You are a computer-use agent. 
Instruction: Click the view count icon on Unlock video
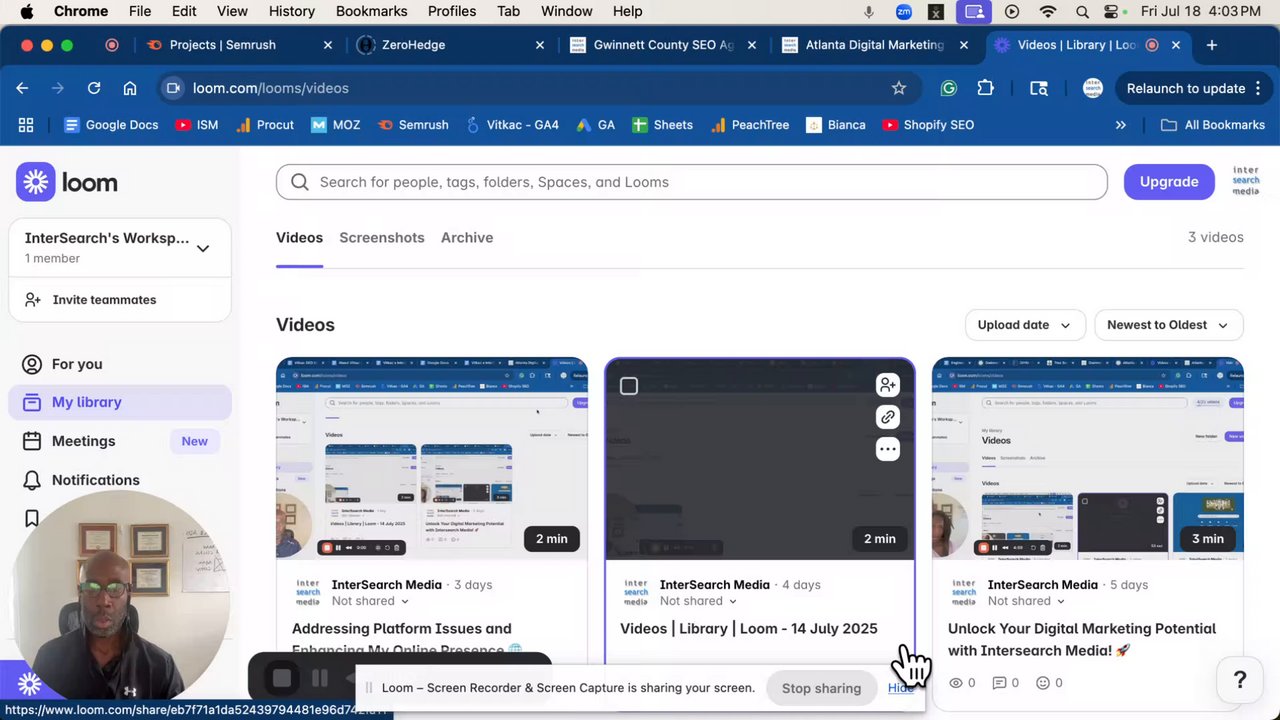[956, 683]
